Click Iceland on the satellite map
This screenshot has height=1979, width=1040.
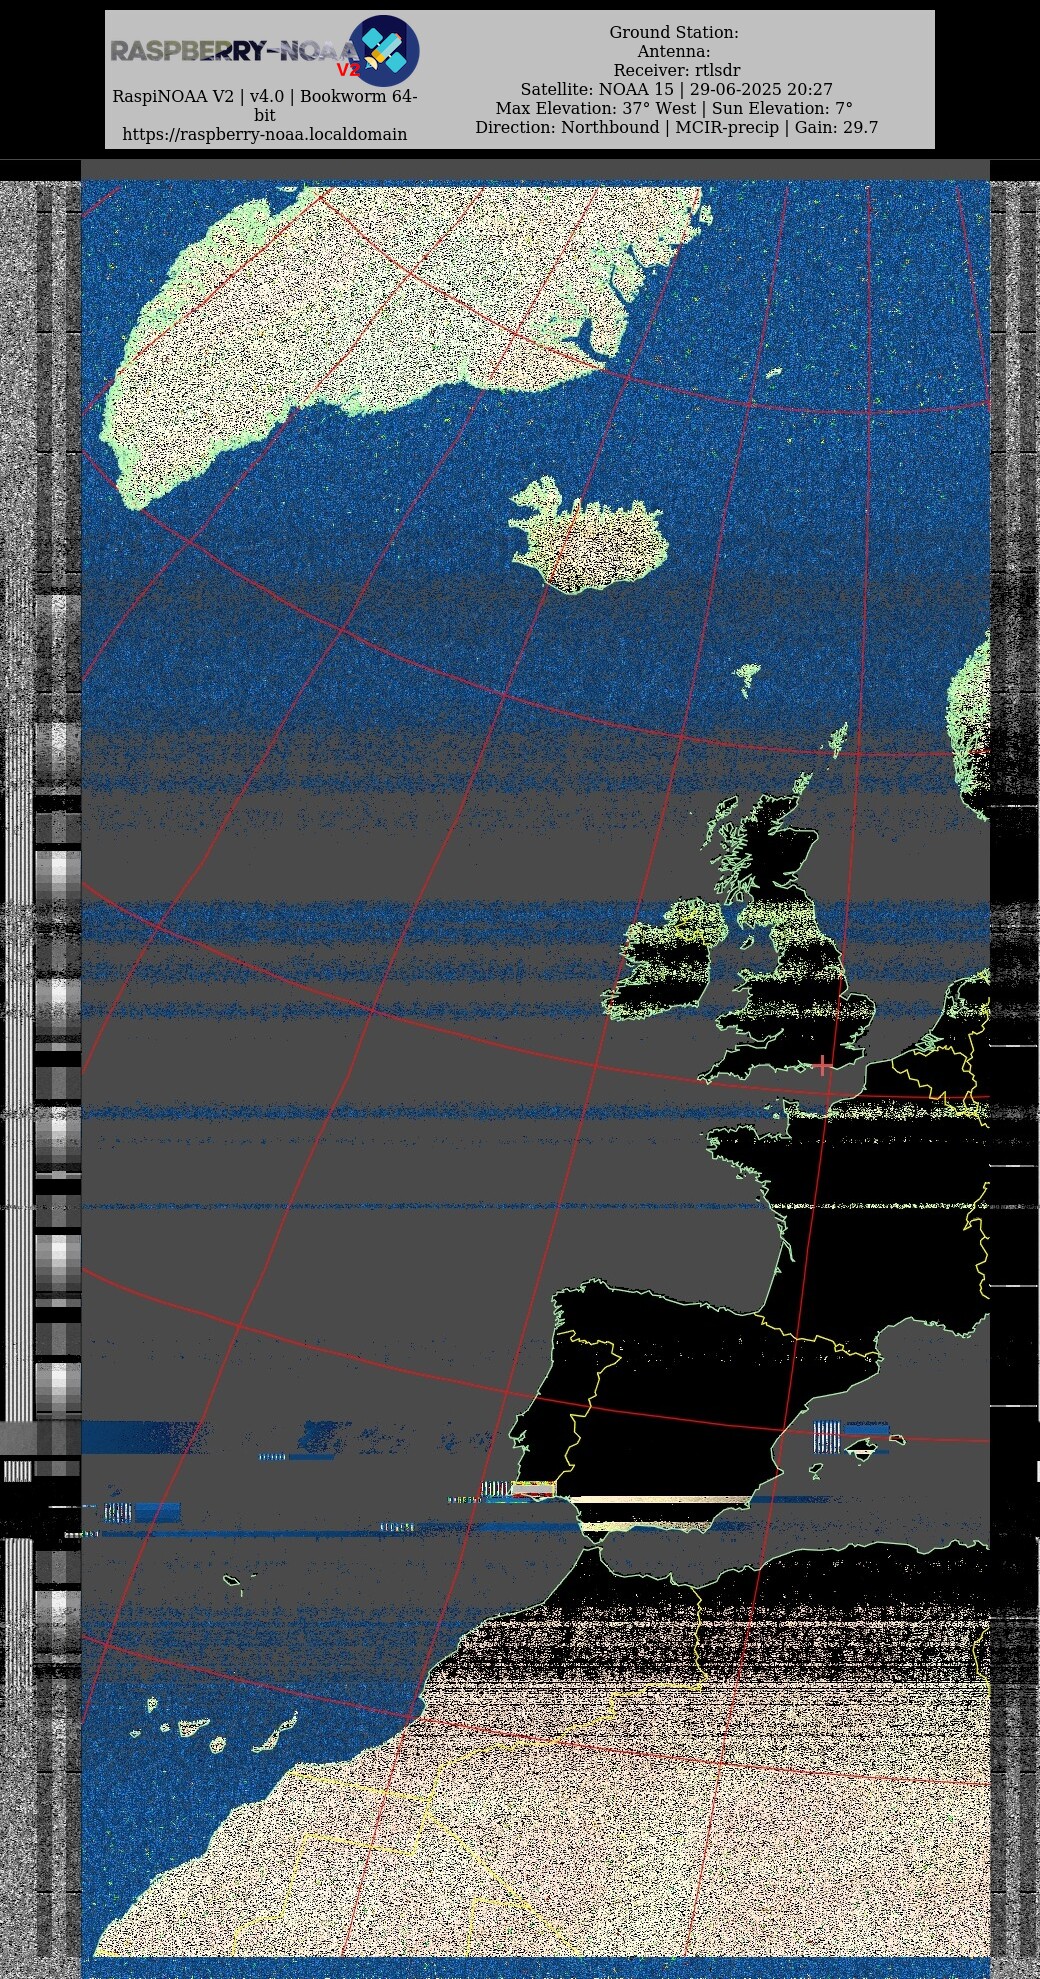(588, 535)
